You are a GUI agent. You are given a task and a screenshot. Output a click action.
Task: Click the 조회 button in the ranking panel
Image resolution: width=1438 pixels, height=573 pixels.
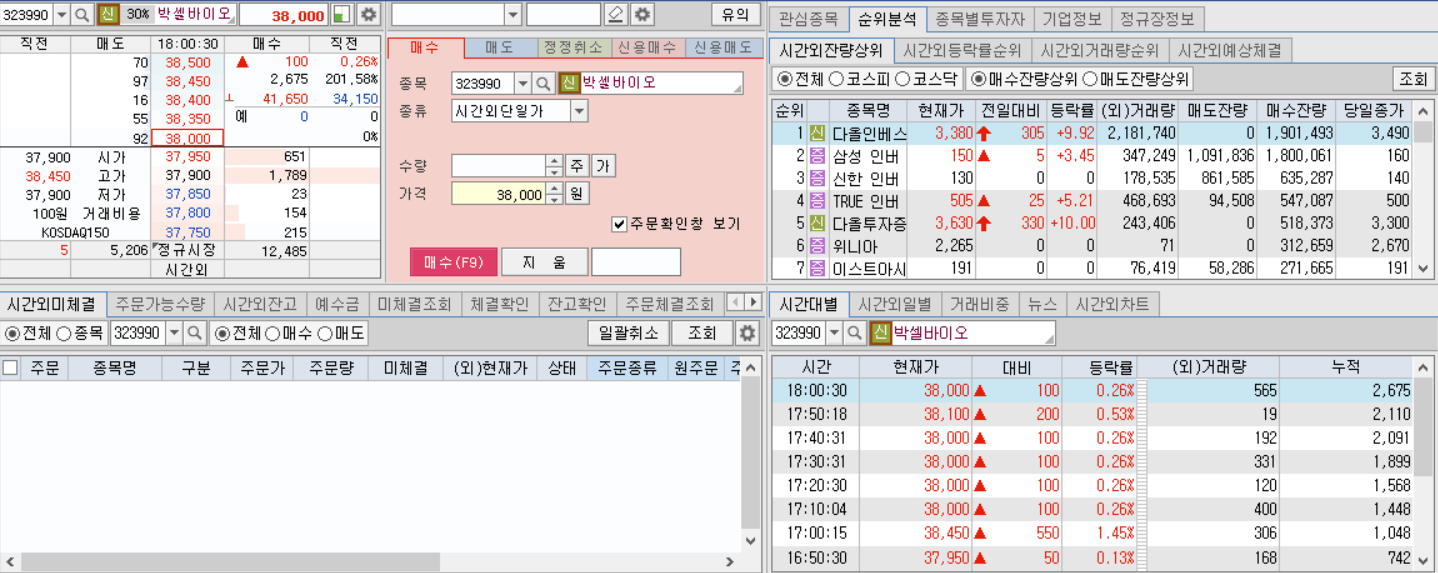click(x=1413, y=79)
